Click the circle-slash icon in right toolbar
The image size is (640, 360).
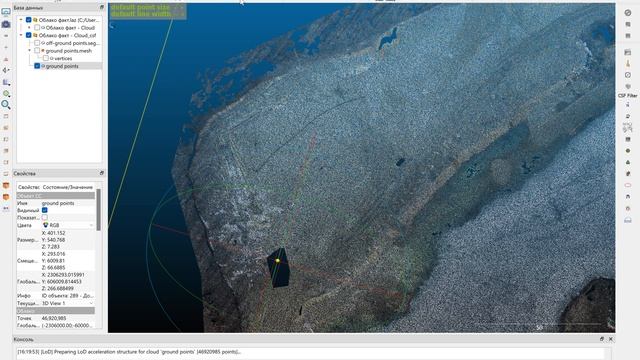628,13
